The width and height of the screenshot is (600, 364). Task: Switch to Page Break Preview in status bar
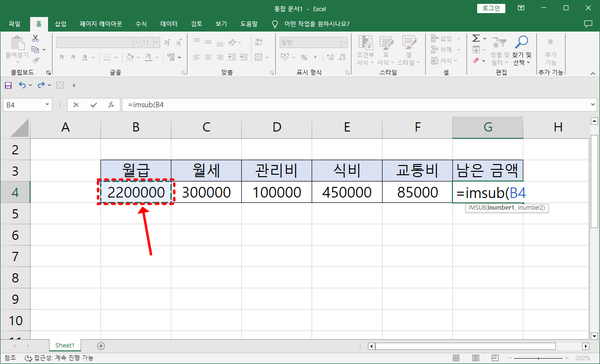(495, 358)
